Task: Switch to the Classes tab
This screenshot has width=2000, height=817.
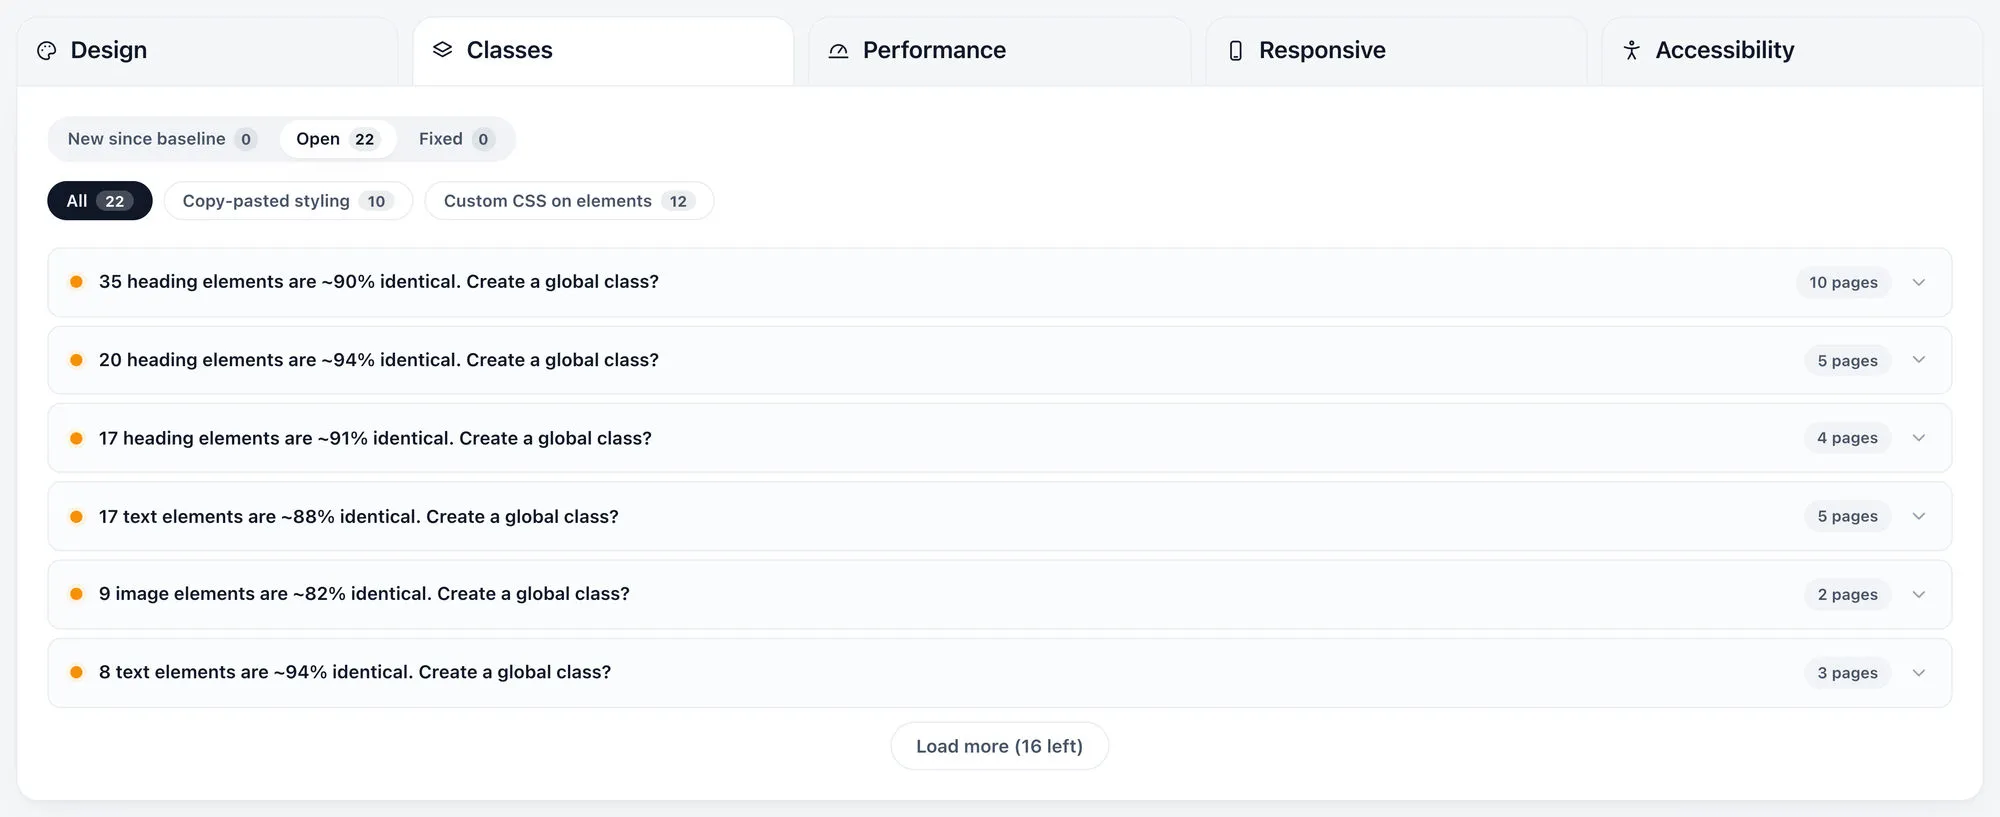Action: point(603,51)
